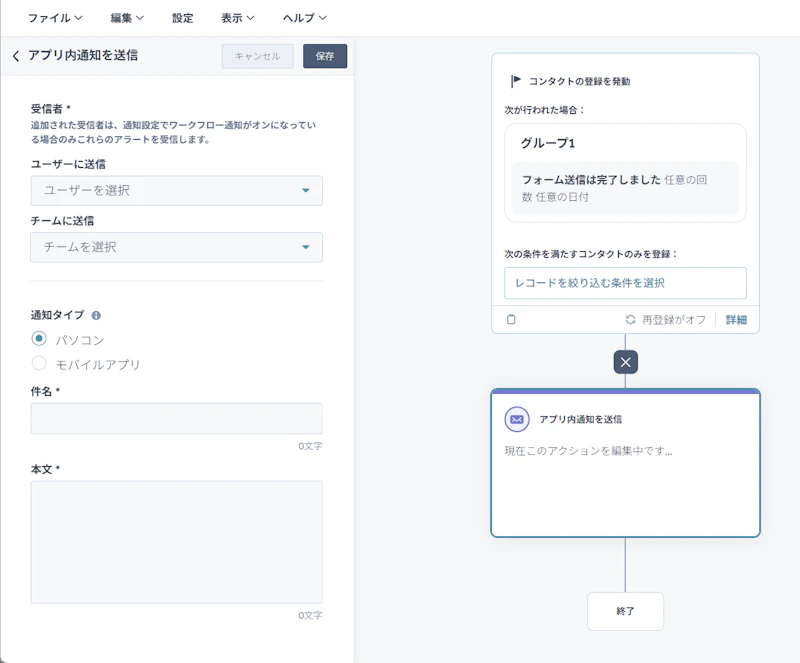The width and height of the screenshot is (800, 663).
Task: Click the 終了 end node
Action: [x=626, y=611]
